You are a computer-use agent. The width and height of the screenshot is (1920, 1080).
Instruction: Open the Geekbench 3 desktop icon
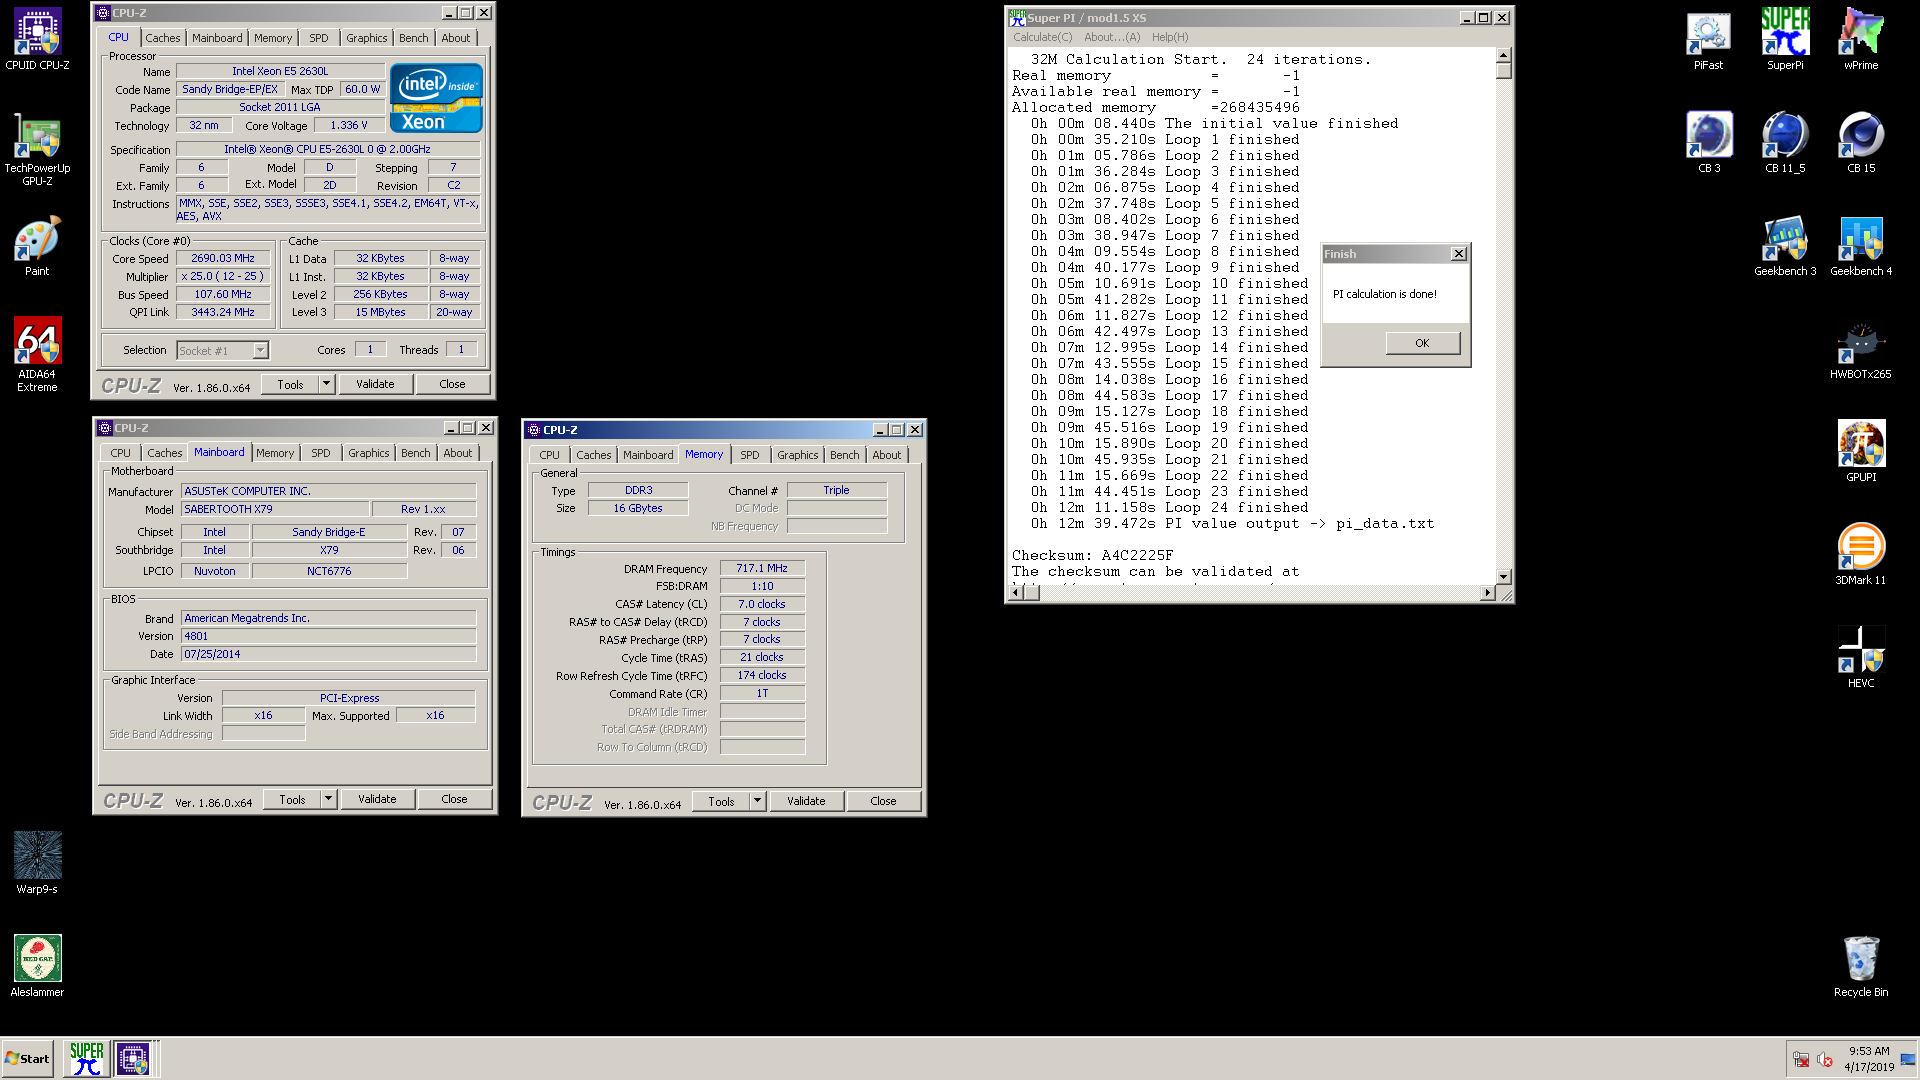[x=1785, y=246]
